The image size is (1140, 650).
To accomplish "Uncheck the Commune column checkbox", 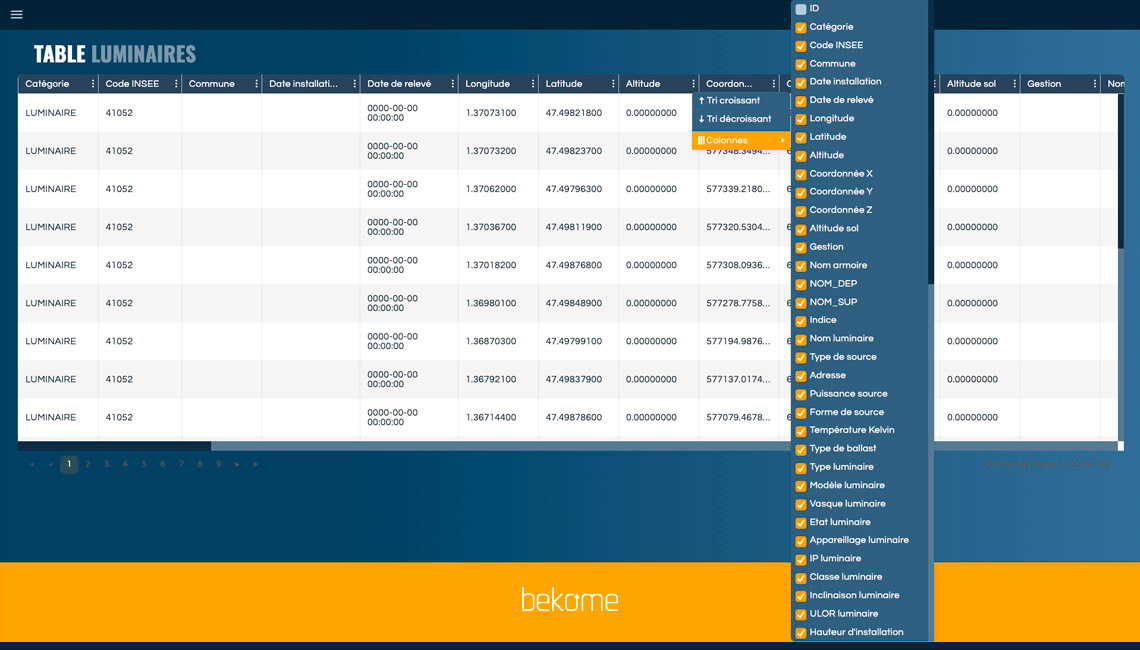I will 801,64.
